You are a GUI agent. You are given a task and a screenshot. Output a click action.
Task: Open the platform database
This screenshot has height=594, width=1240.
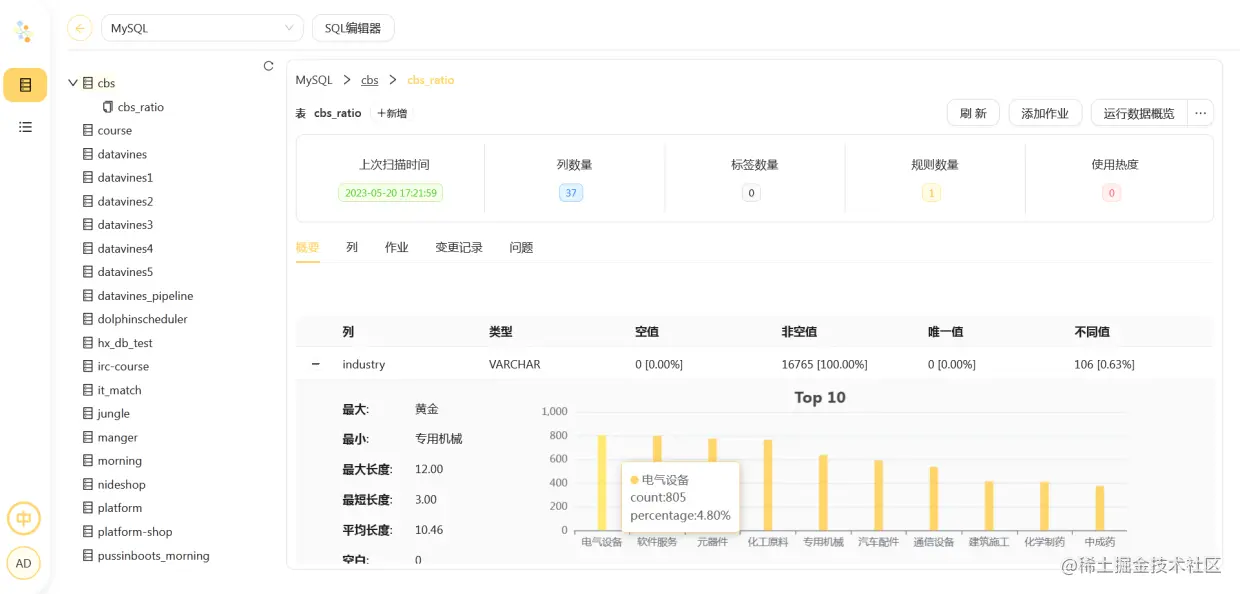(x=120, y=508)
